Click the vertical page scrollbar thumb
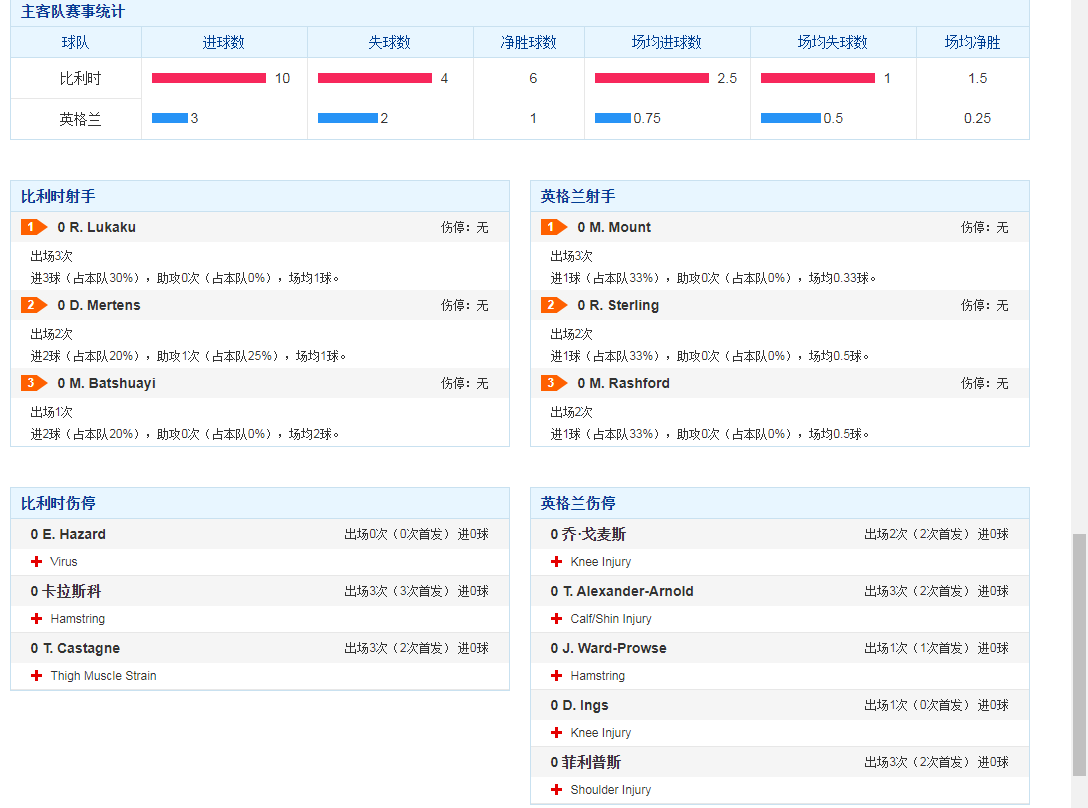 pyautogui.click(x=1079, y=655)
